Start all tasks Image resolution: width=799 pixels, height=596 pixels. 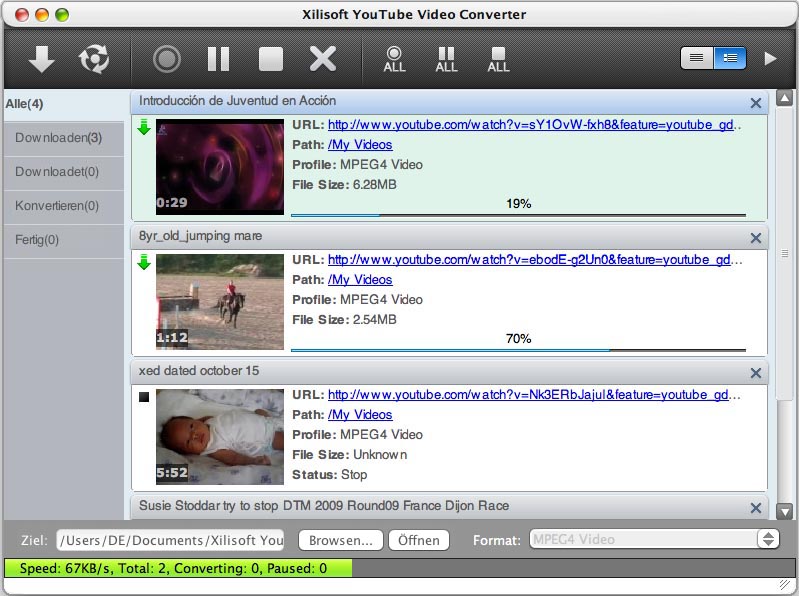pyautogui.click(x=394, y=60)
